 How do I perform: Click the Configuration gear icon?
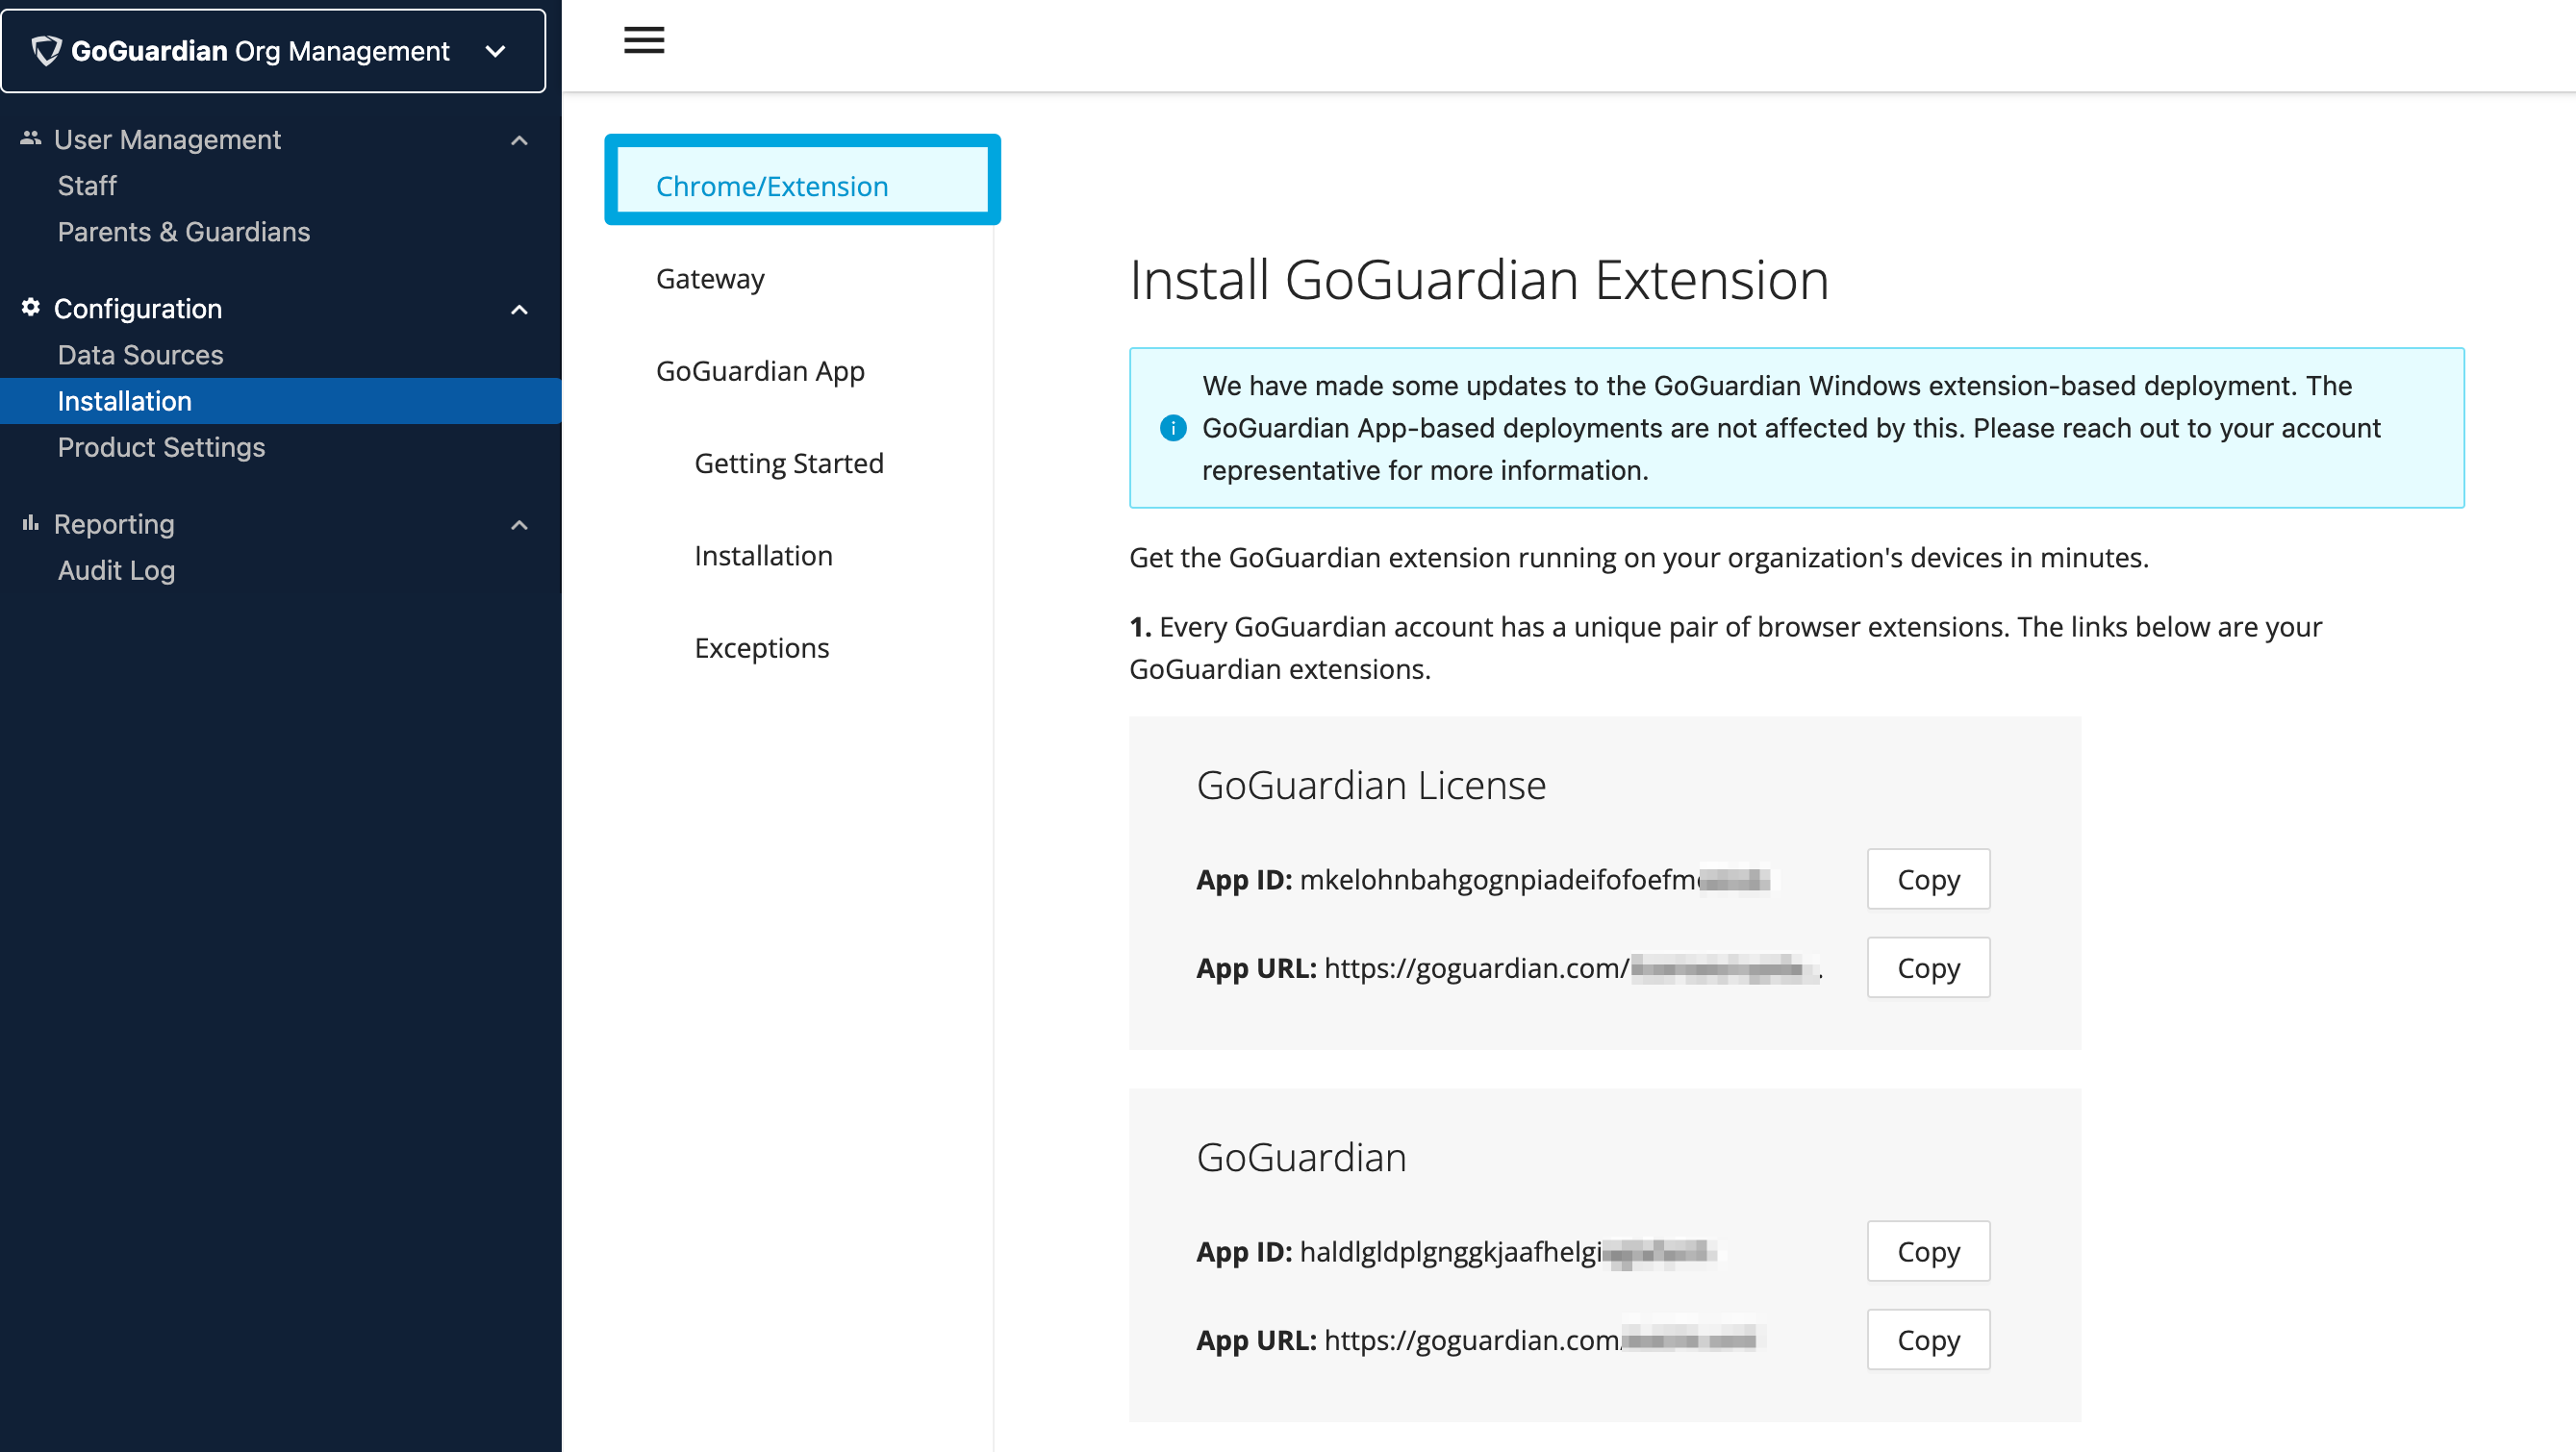pos(29,308)
